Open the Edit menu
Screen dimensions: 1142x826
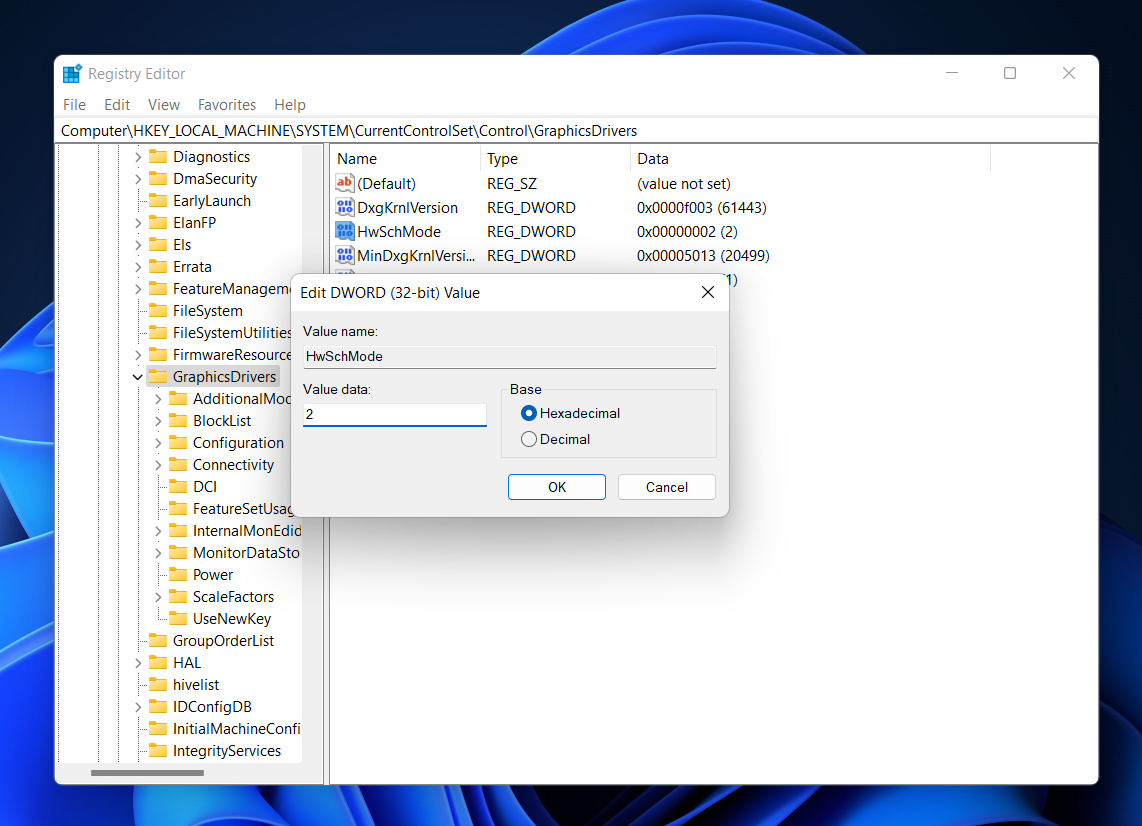(117, 104)
